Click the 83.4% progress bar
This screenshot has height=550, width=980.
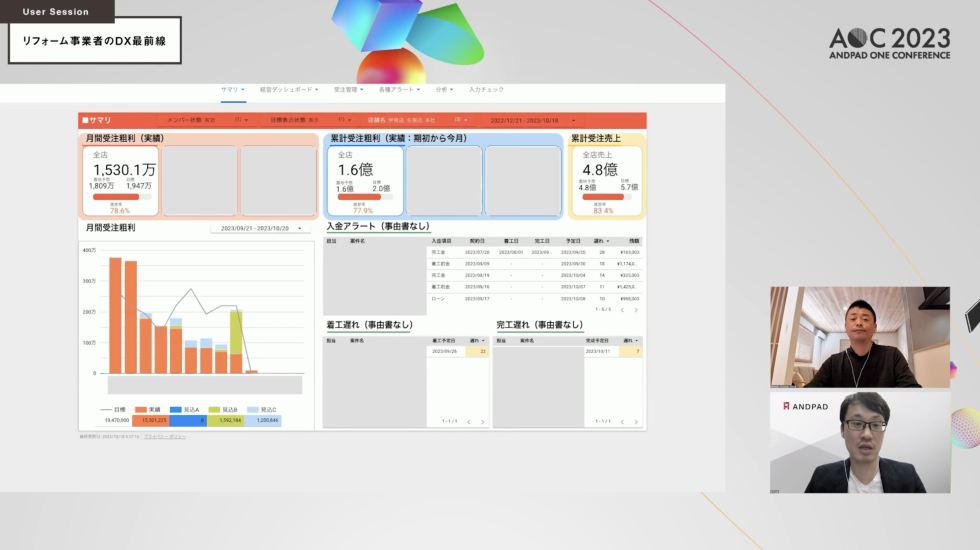click(606, 197)
